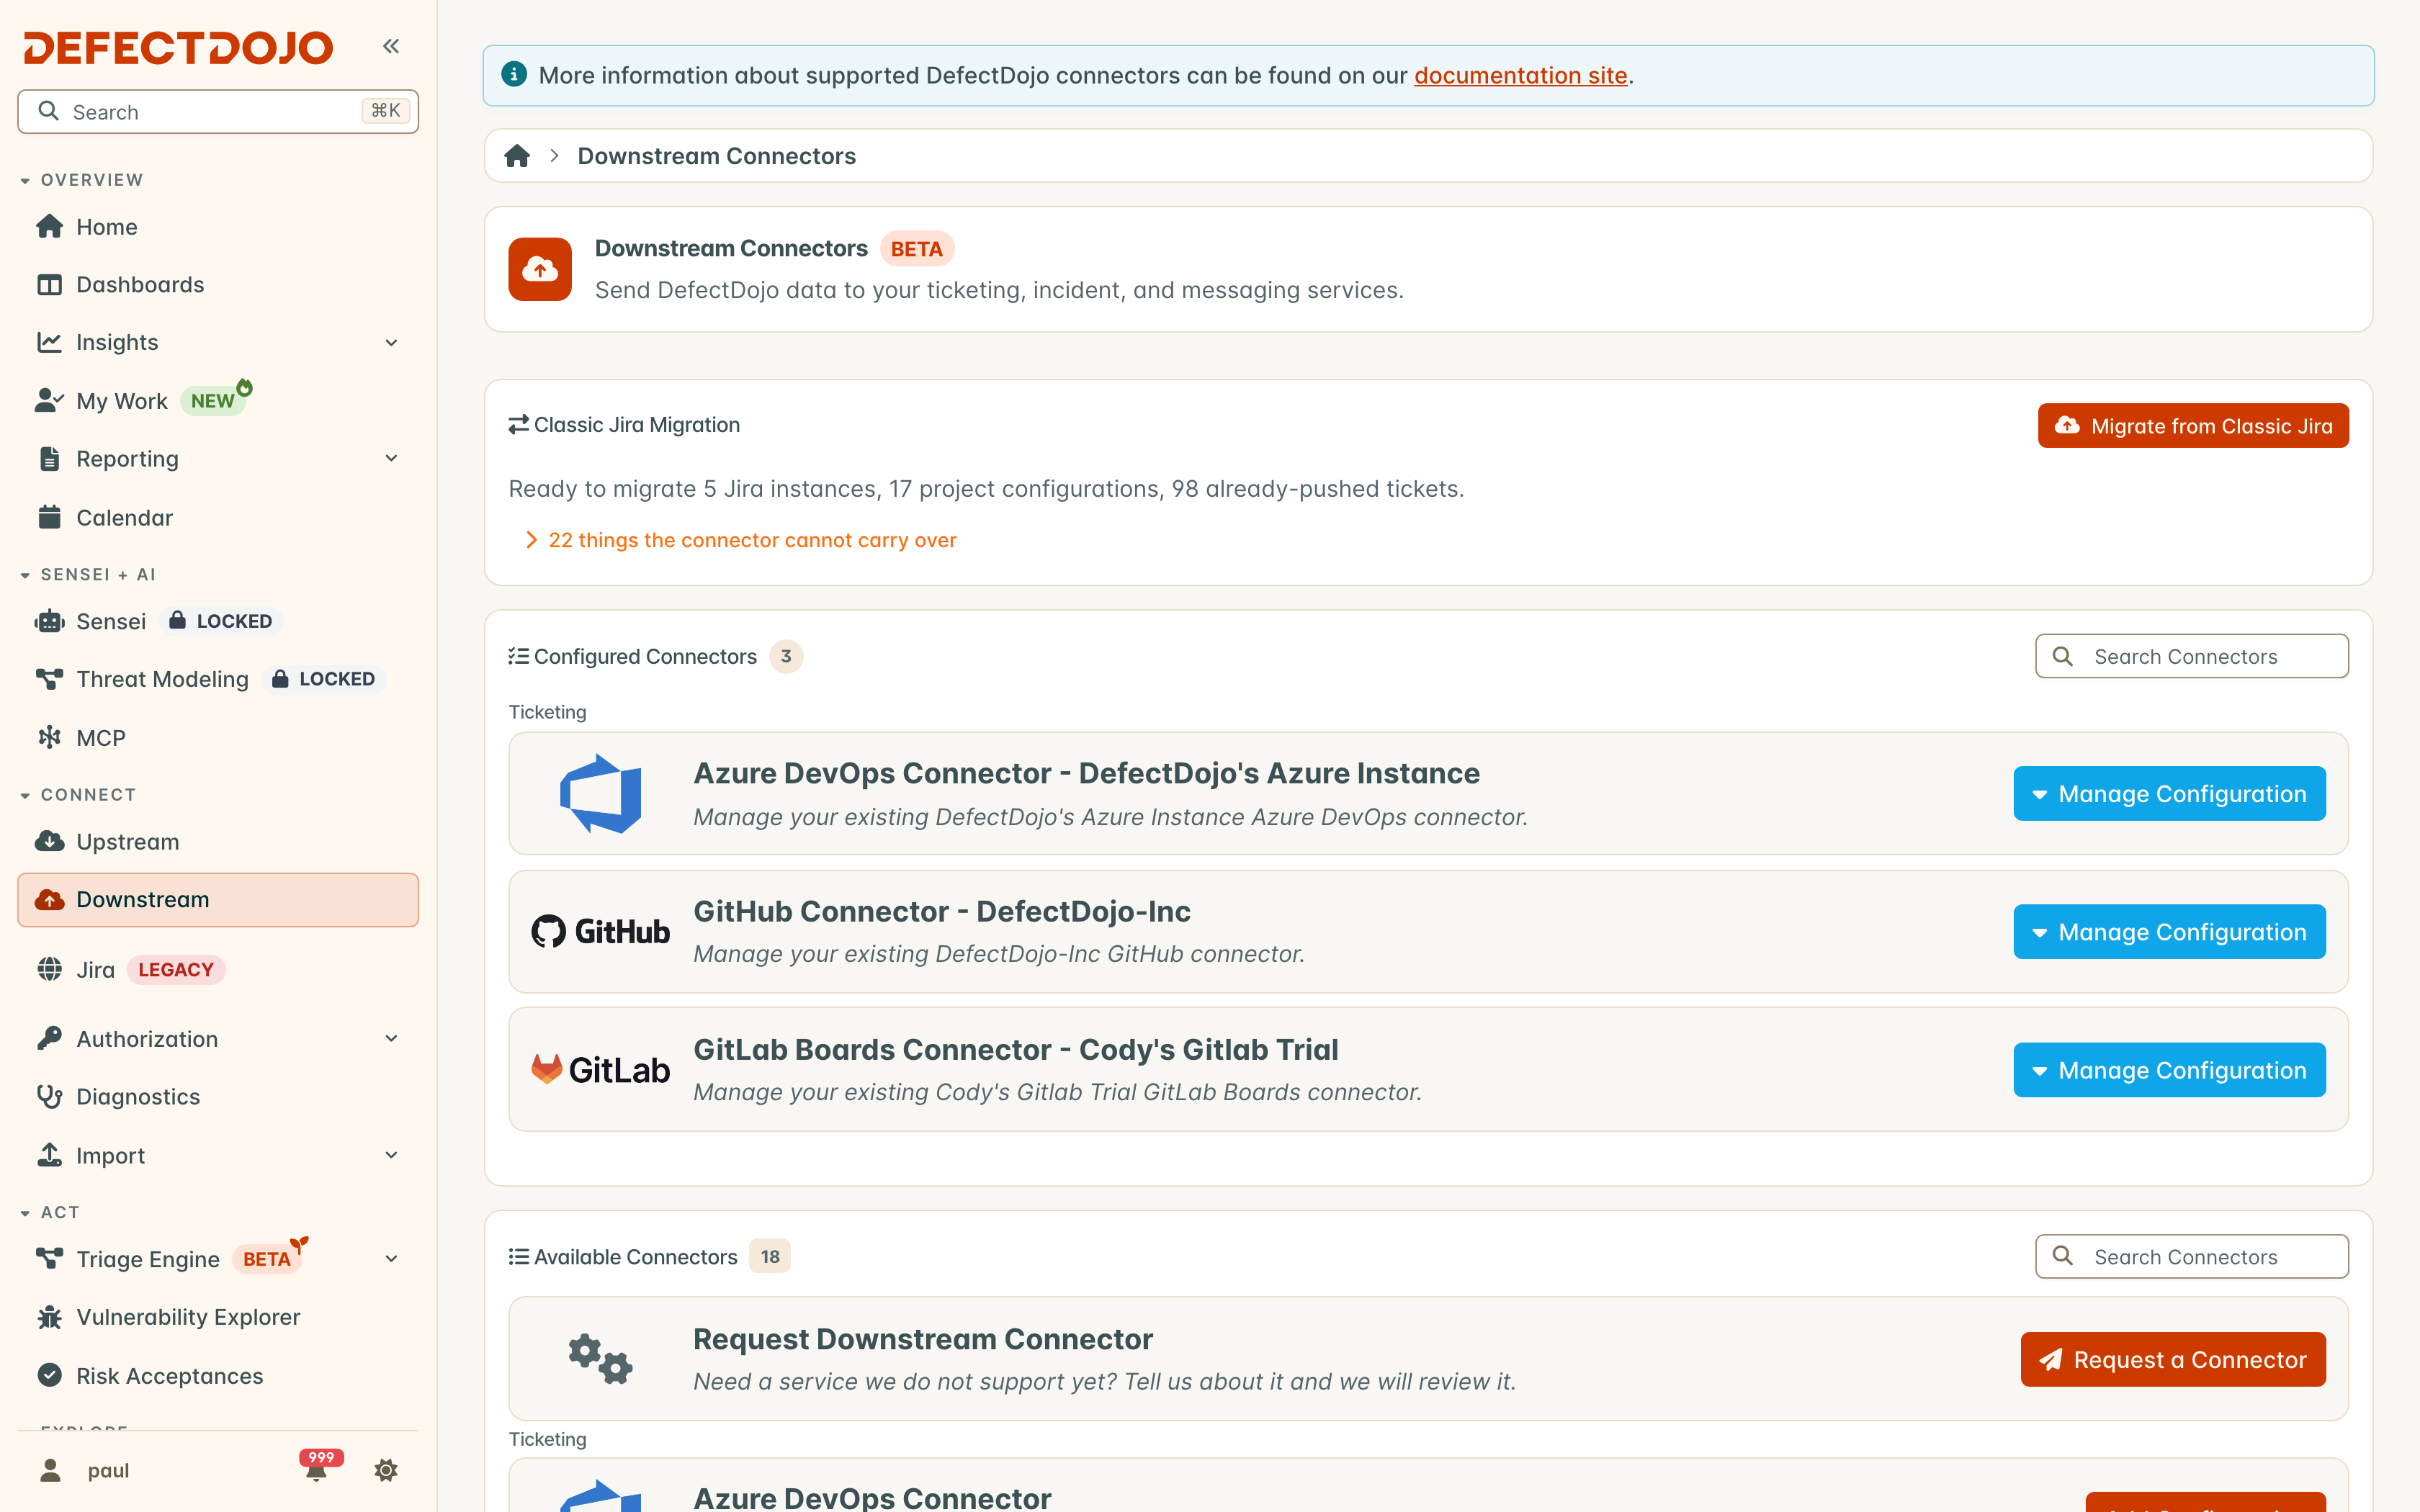The width and height of the screenshot is (2420, 1512).
Task: Open Manage Configuration dropdown for GitHub Connector
Action: point(2169,932)
